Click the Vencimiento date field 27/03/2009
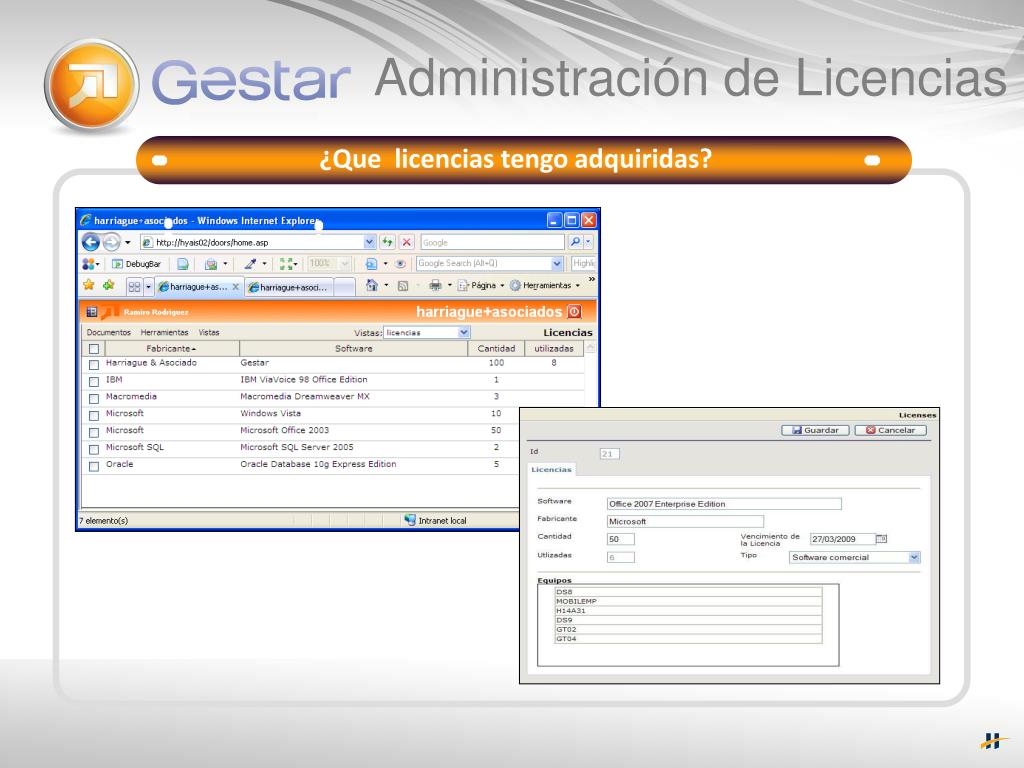Image resolution: width=1024 pixels, height=768 pixels. click(x=842, y=539)
